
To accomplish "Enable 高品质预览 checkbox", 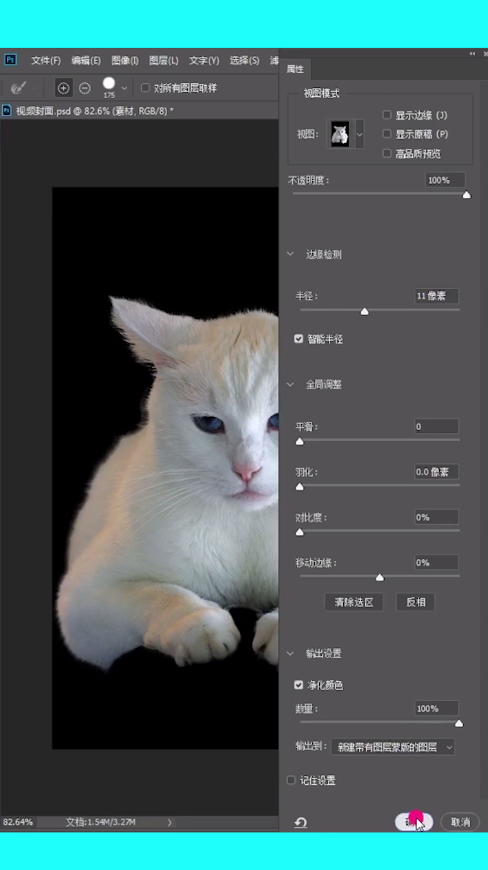I will [x=387, y=153].
